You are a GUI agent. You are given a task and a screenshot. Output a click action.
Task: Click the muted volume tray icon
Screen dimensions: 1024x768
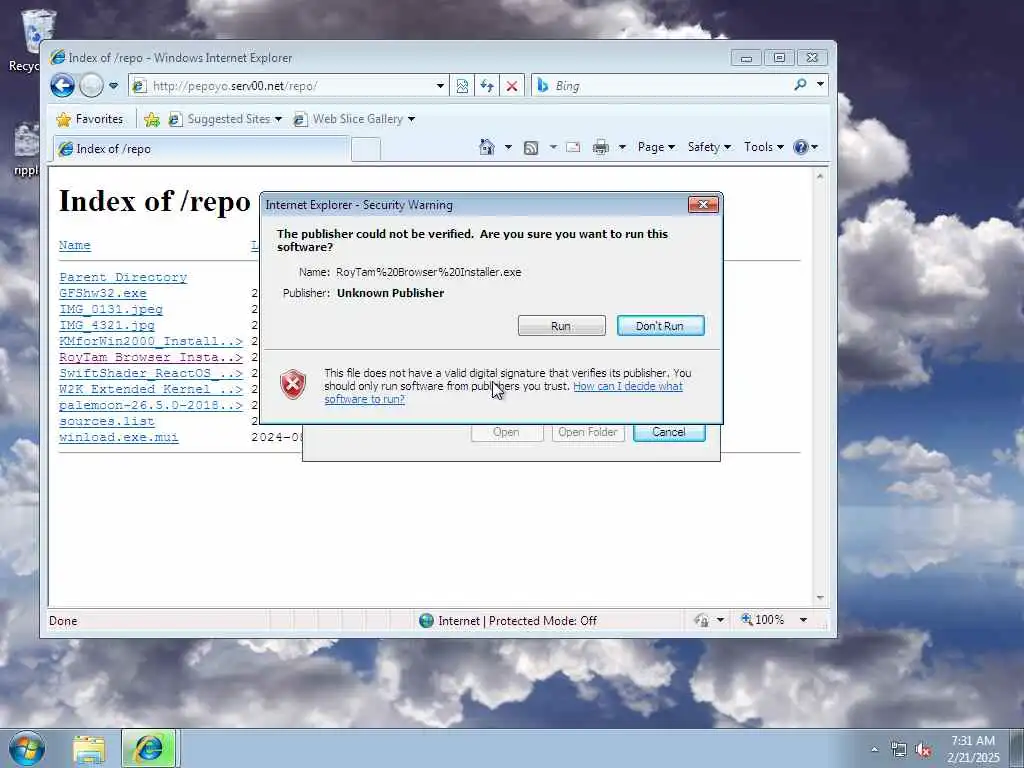923,750
